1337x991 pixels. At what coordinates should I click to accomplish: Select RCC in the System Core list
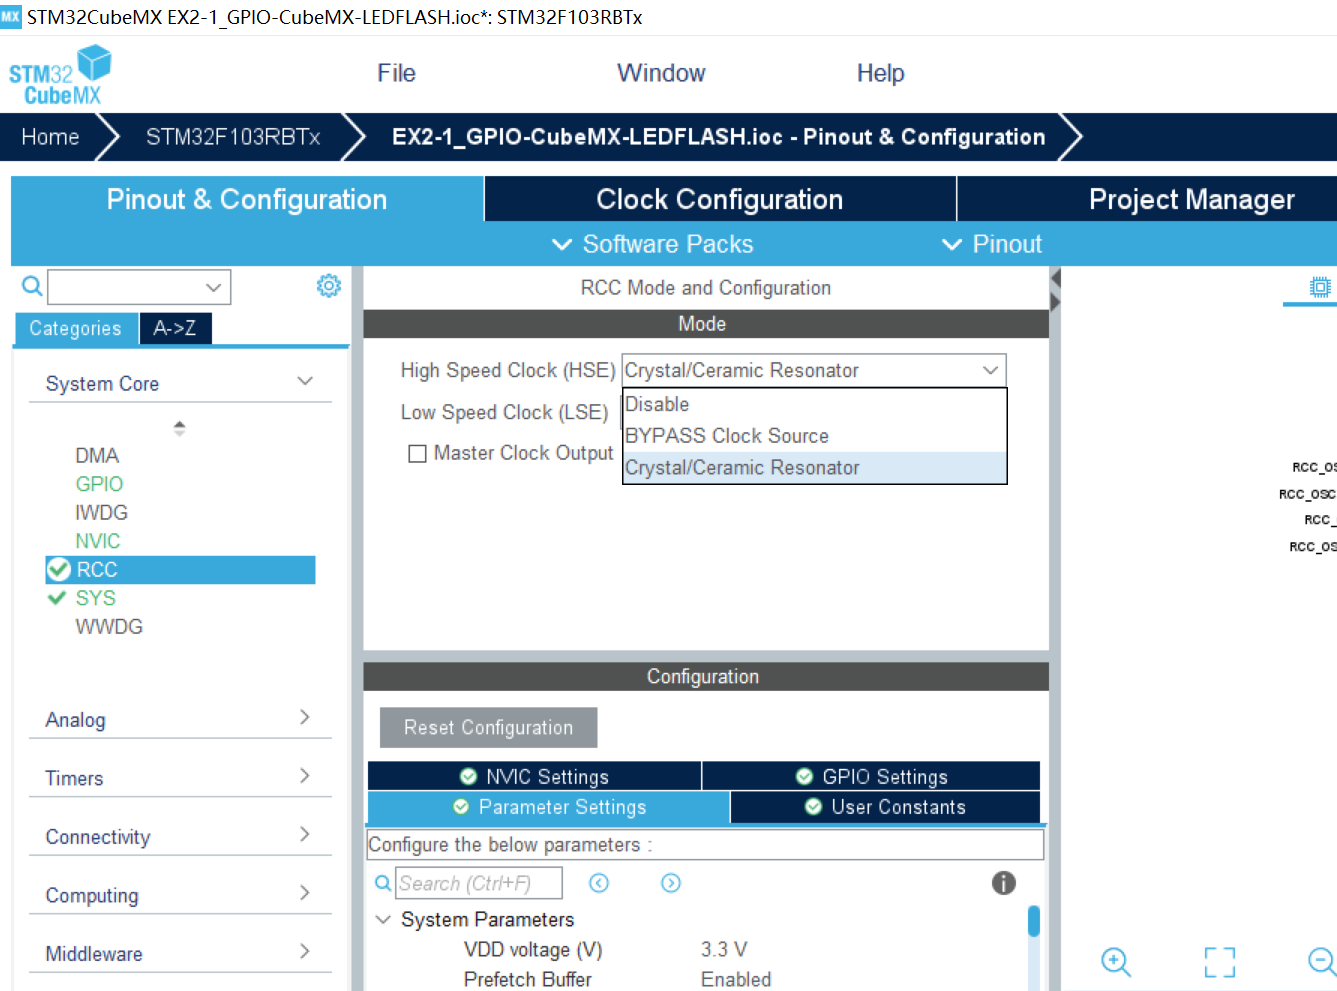click(180, 570)
